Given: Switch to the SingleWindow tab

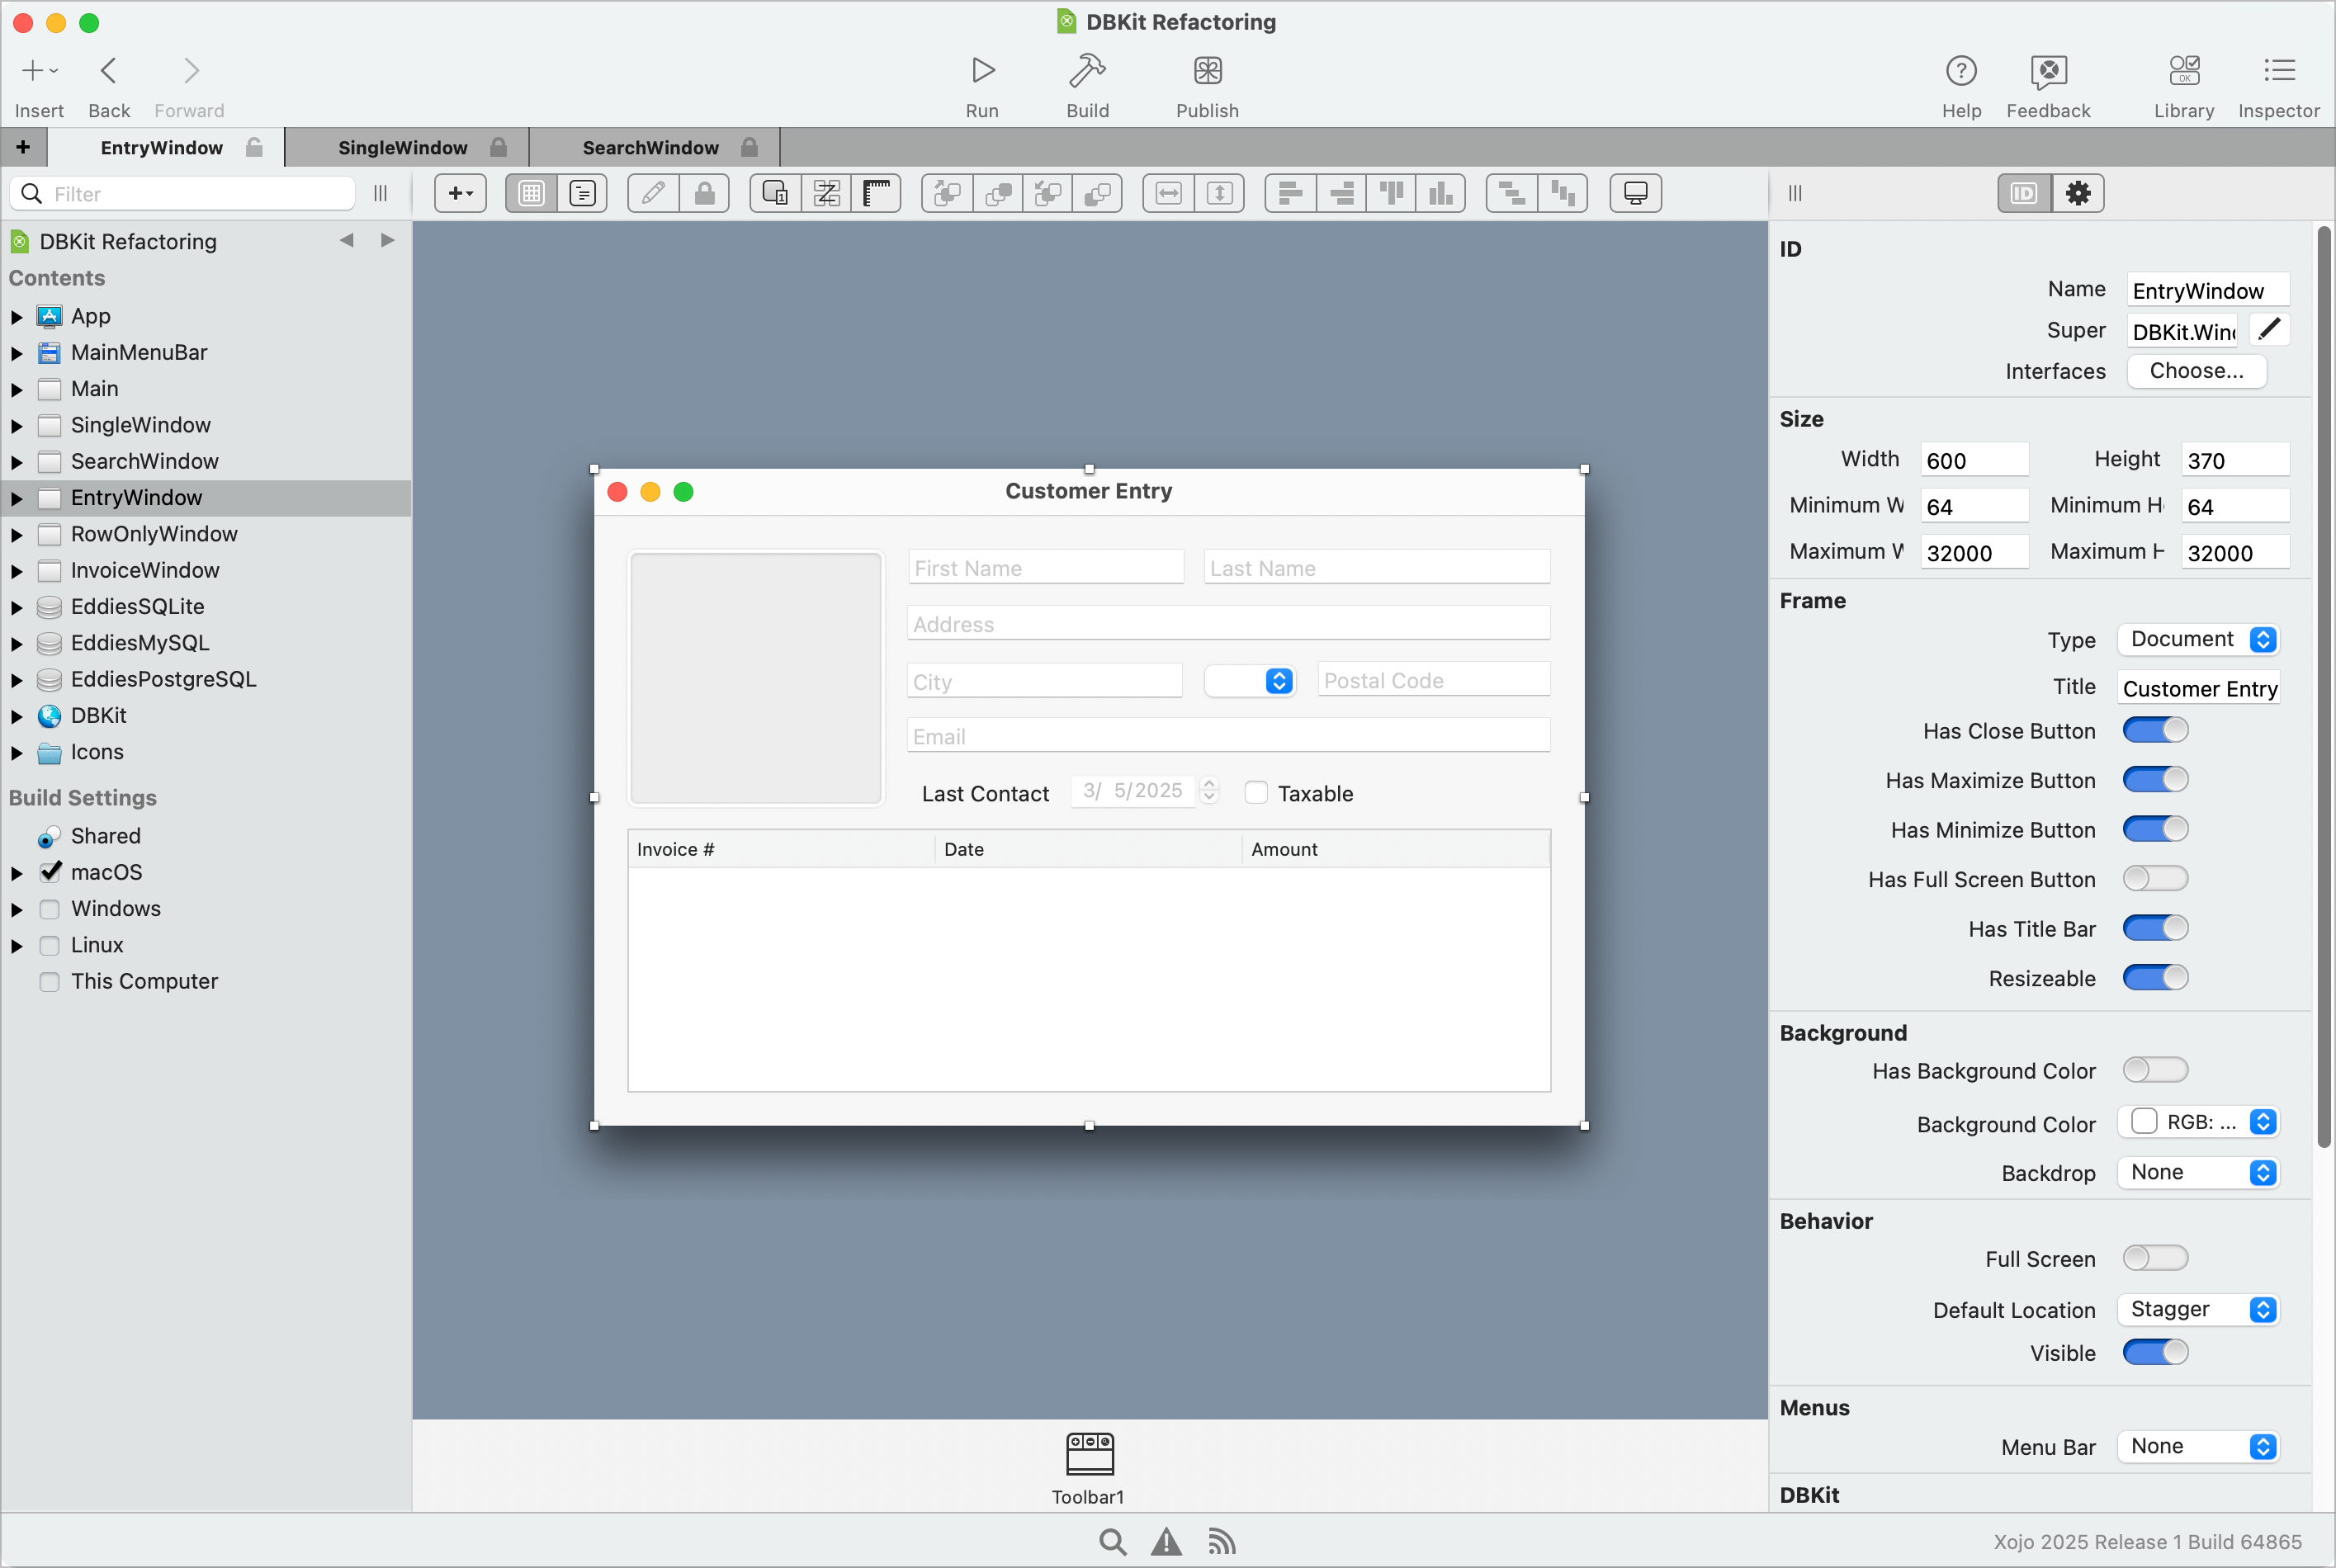Looking at the screenshot, I should 402,148.
